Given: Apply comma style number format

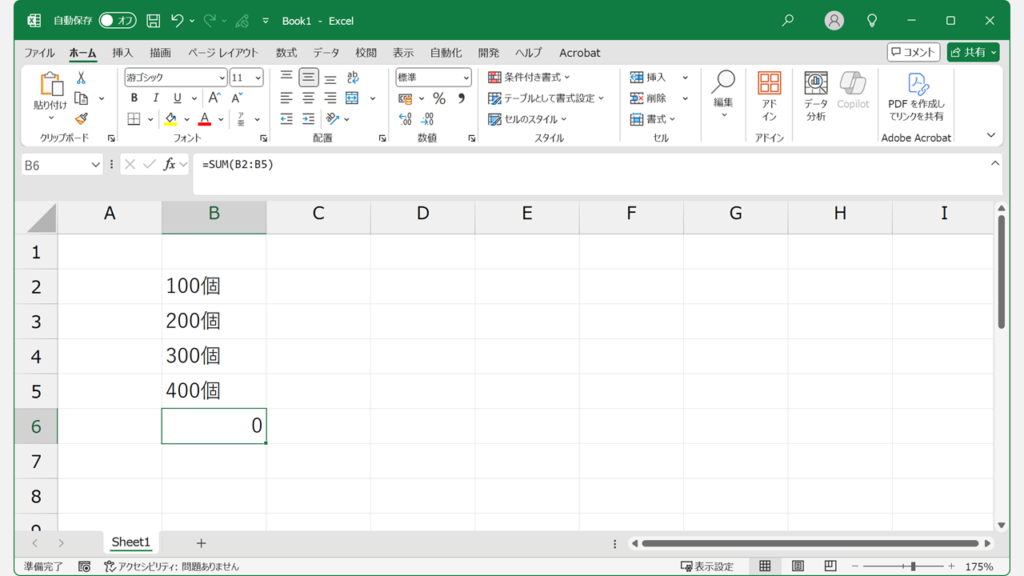Looking at the screenshot, I should click(x=461, y=99).
